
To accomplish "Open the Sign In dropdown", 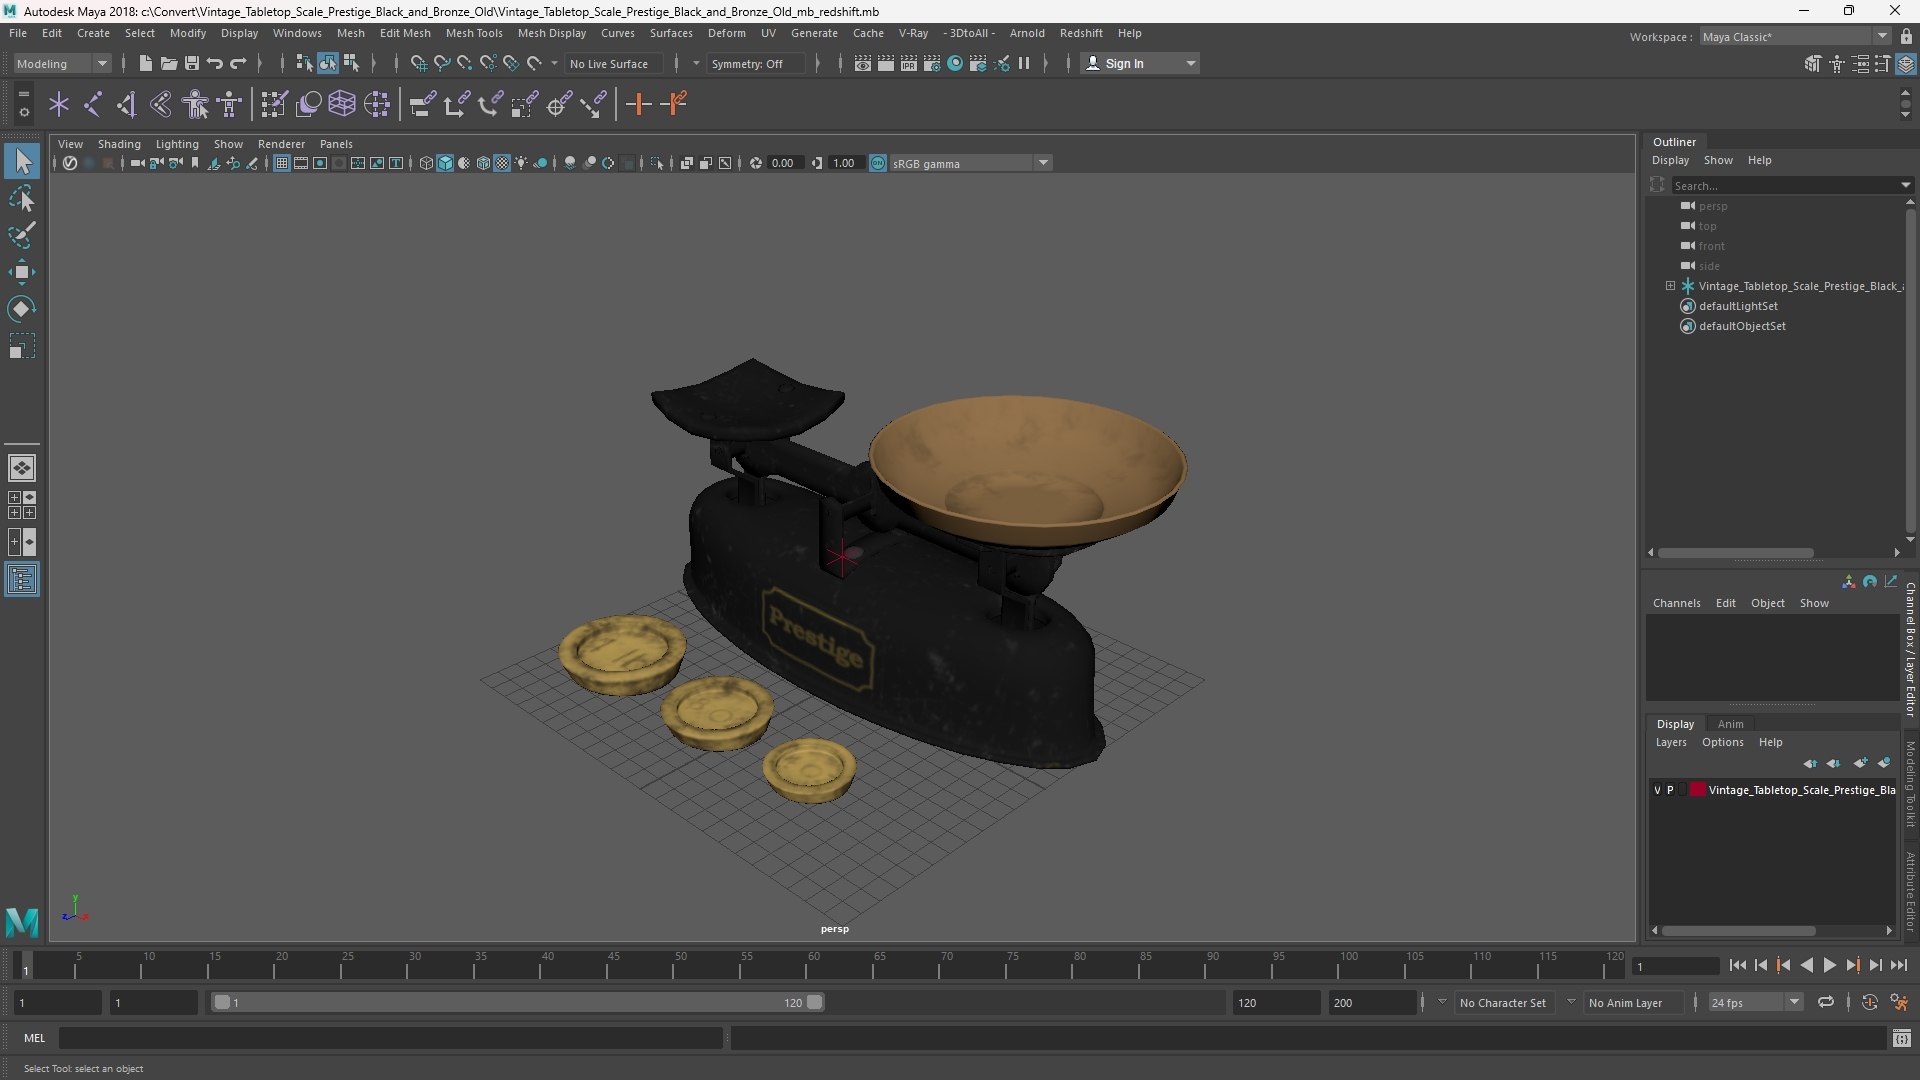I will [1141, 63].
